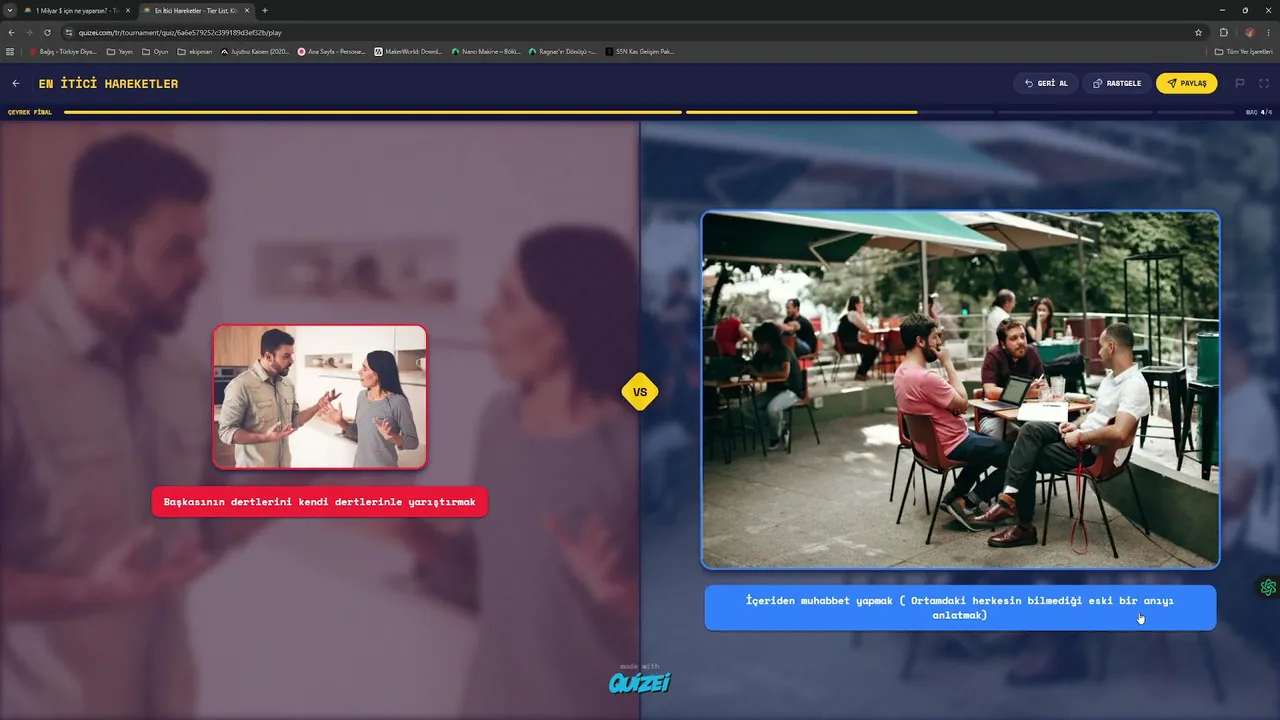Open the 'Tüm Yer İşaretleri' folder
This screenshot has width=1280, height=720.
click(1244, 51)
